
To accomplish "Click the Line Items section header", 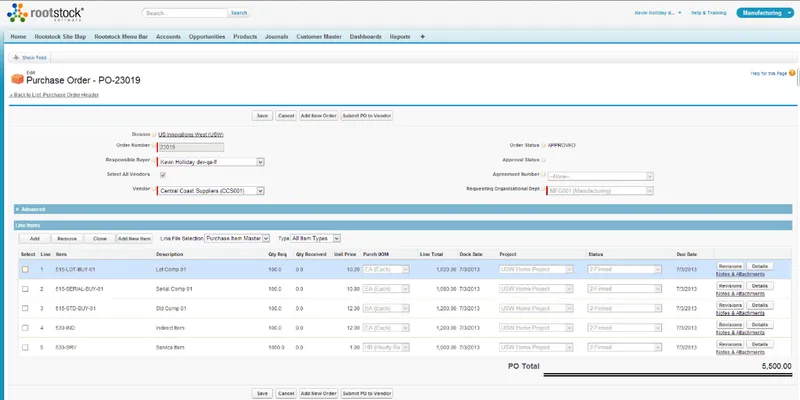I will coord(403,225).
